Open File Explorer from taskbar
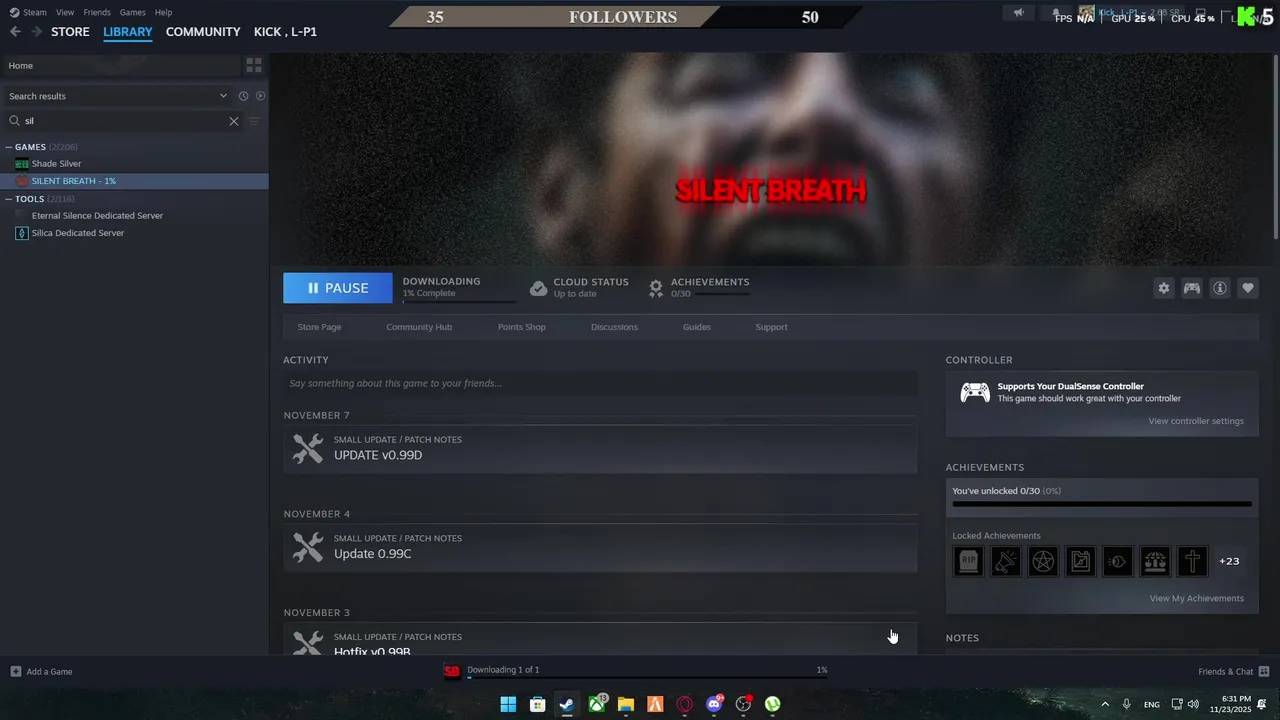The height and width of the screenshot is (720, 1280). point(626,704)
